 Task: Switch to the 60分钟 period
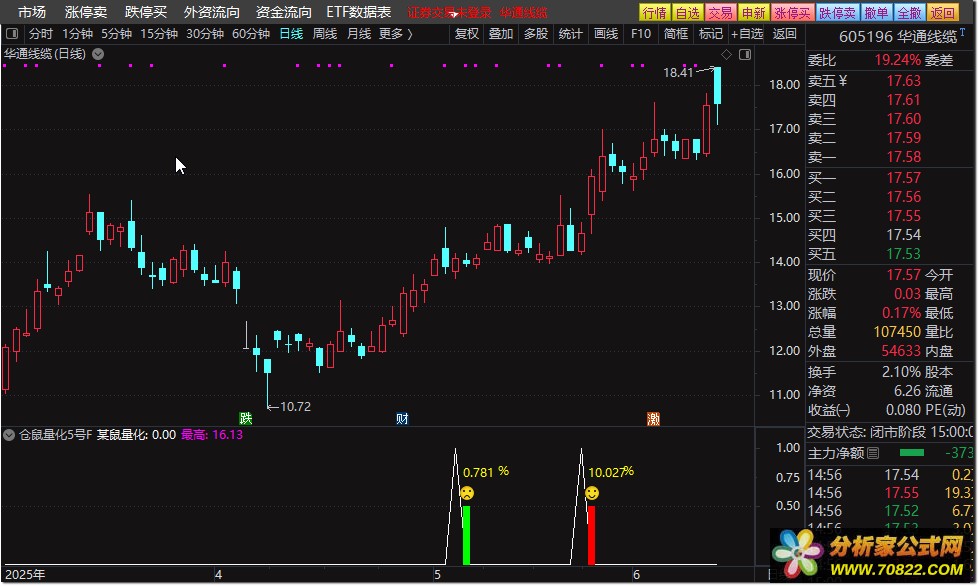coord(251,34)
